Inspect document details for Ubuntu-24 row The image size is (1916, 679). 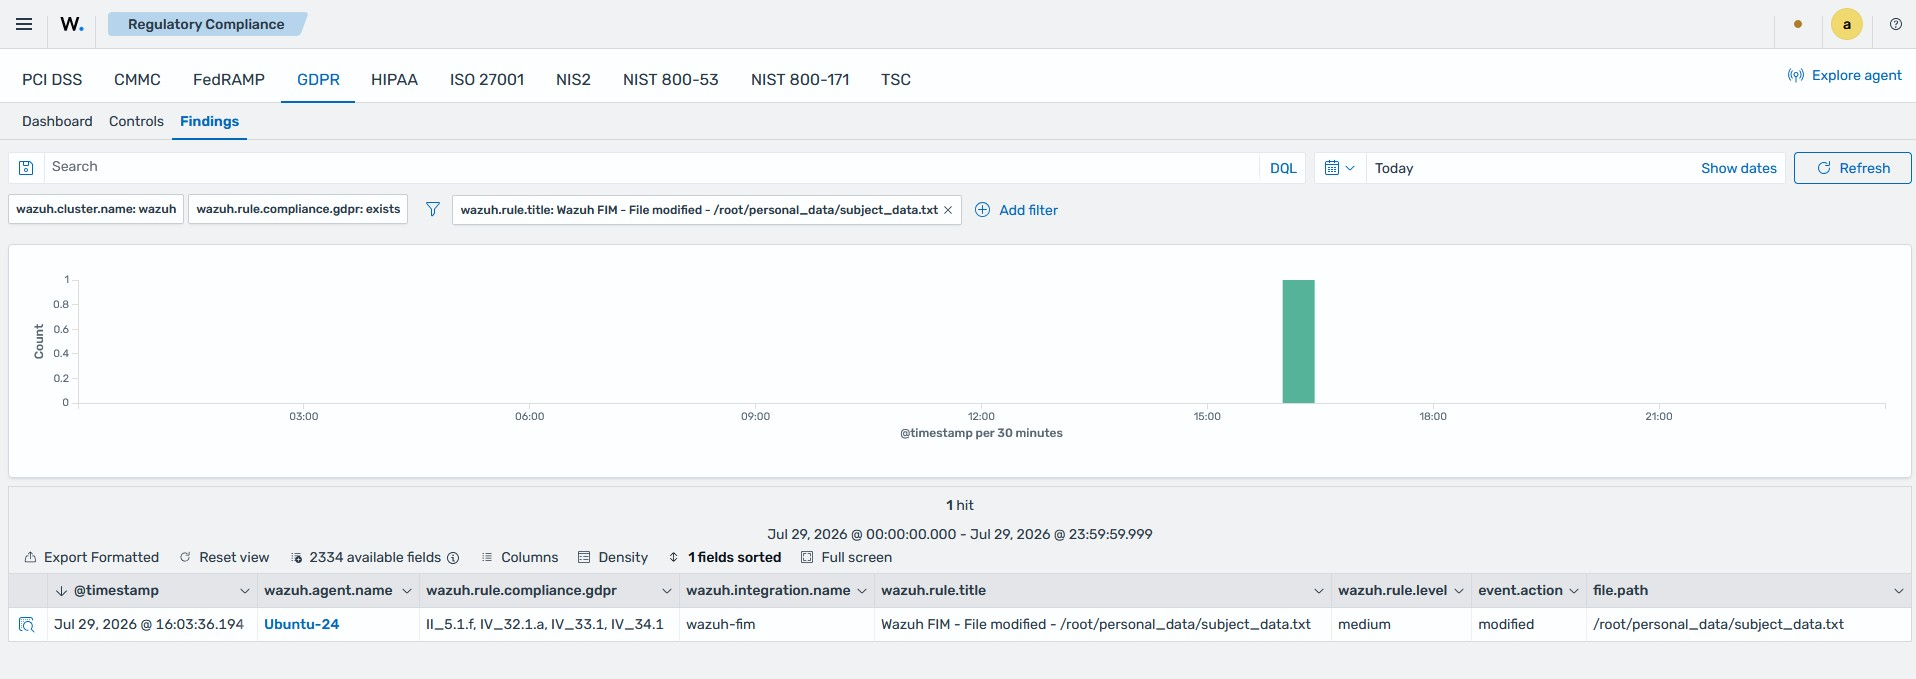pyautogui.click(x=27, y=625)
